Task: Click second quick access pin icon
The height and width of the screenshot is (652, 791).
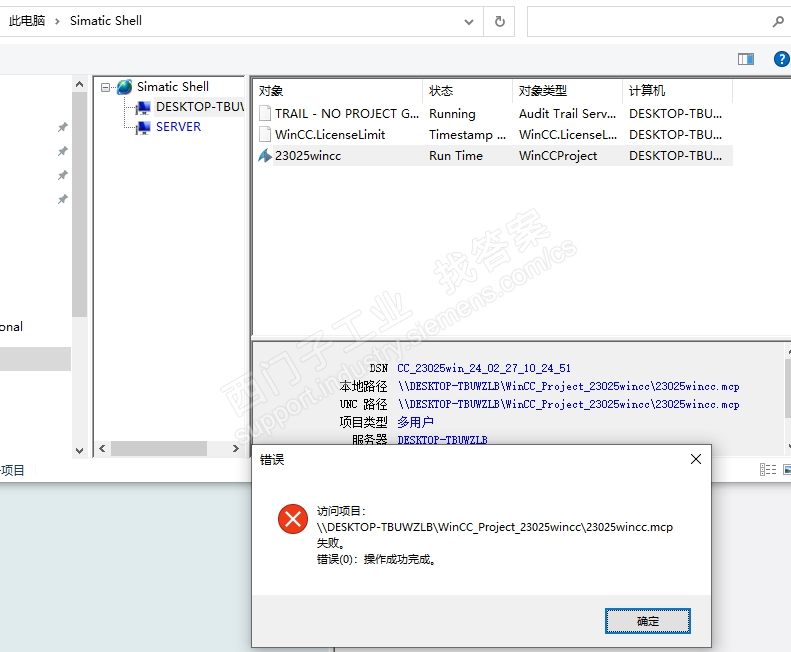Action: coord(63,151)
